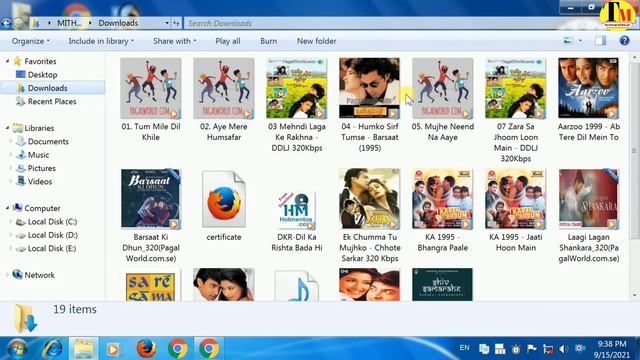This screenshot has width=640, height=360.
Task: Select the Firefox 'certificate' file icon
Action: point(224,199)
